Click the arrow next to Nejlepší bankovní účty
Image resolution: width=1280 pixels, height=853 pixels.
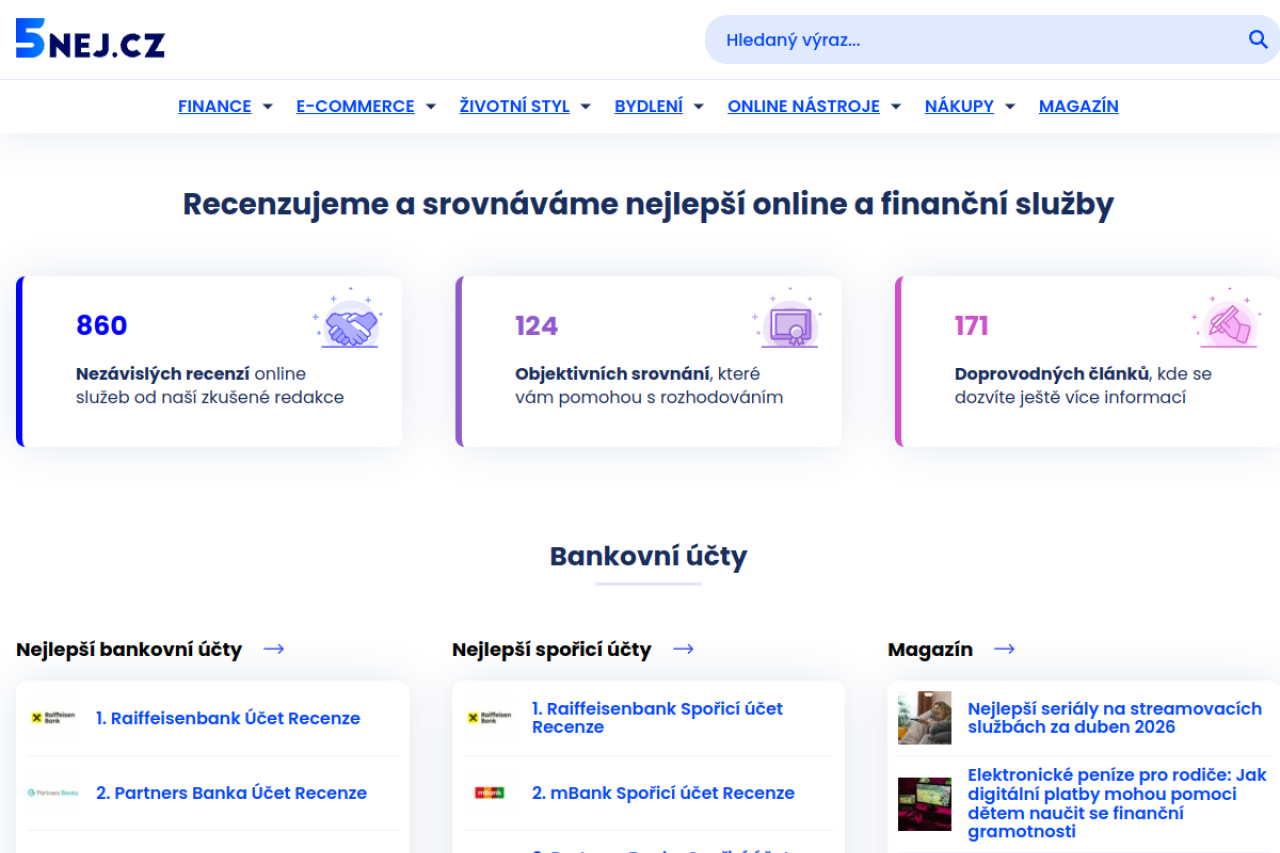274,649
